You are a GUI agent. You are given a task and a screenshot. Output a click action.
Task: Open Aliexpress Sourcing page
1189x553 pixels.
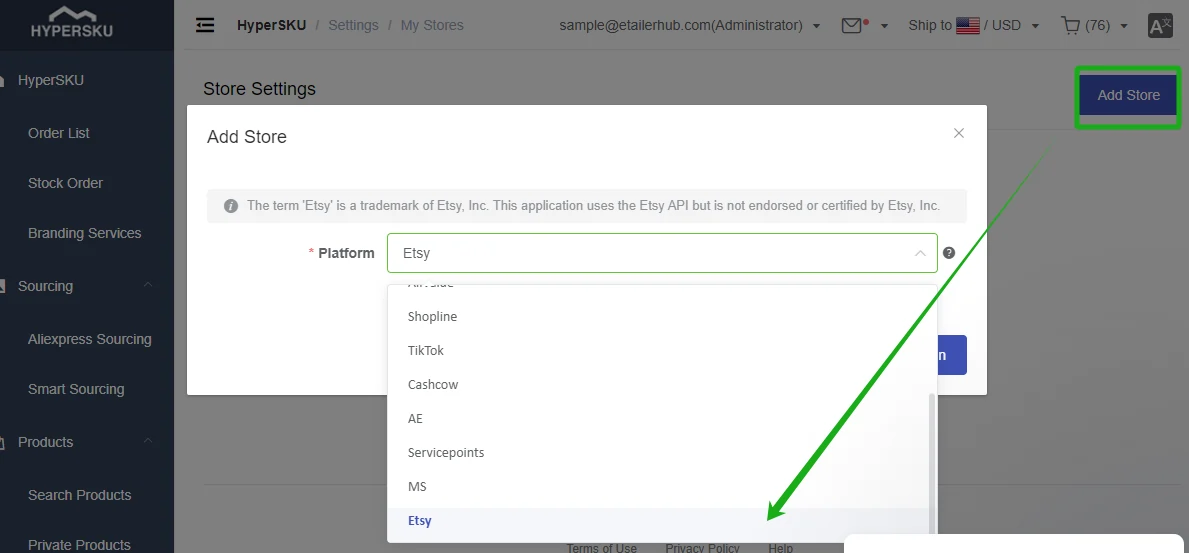point(89,340)
